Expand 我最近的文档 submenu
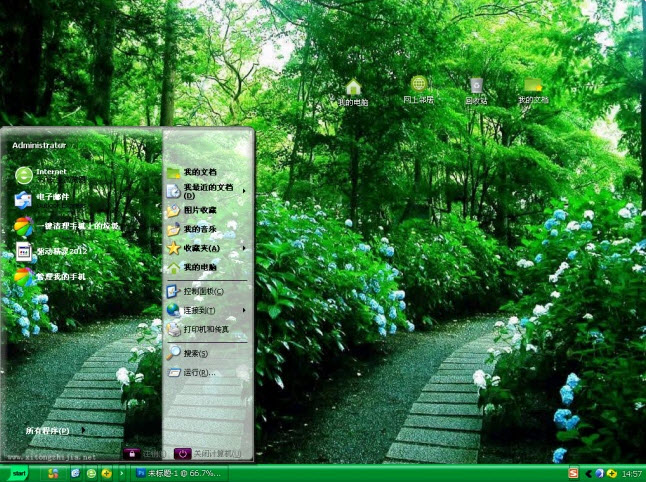 pos(205,190)
